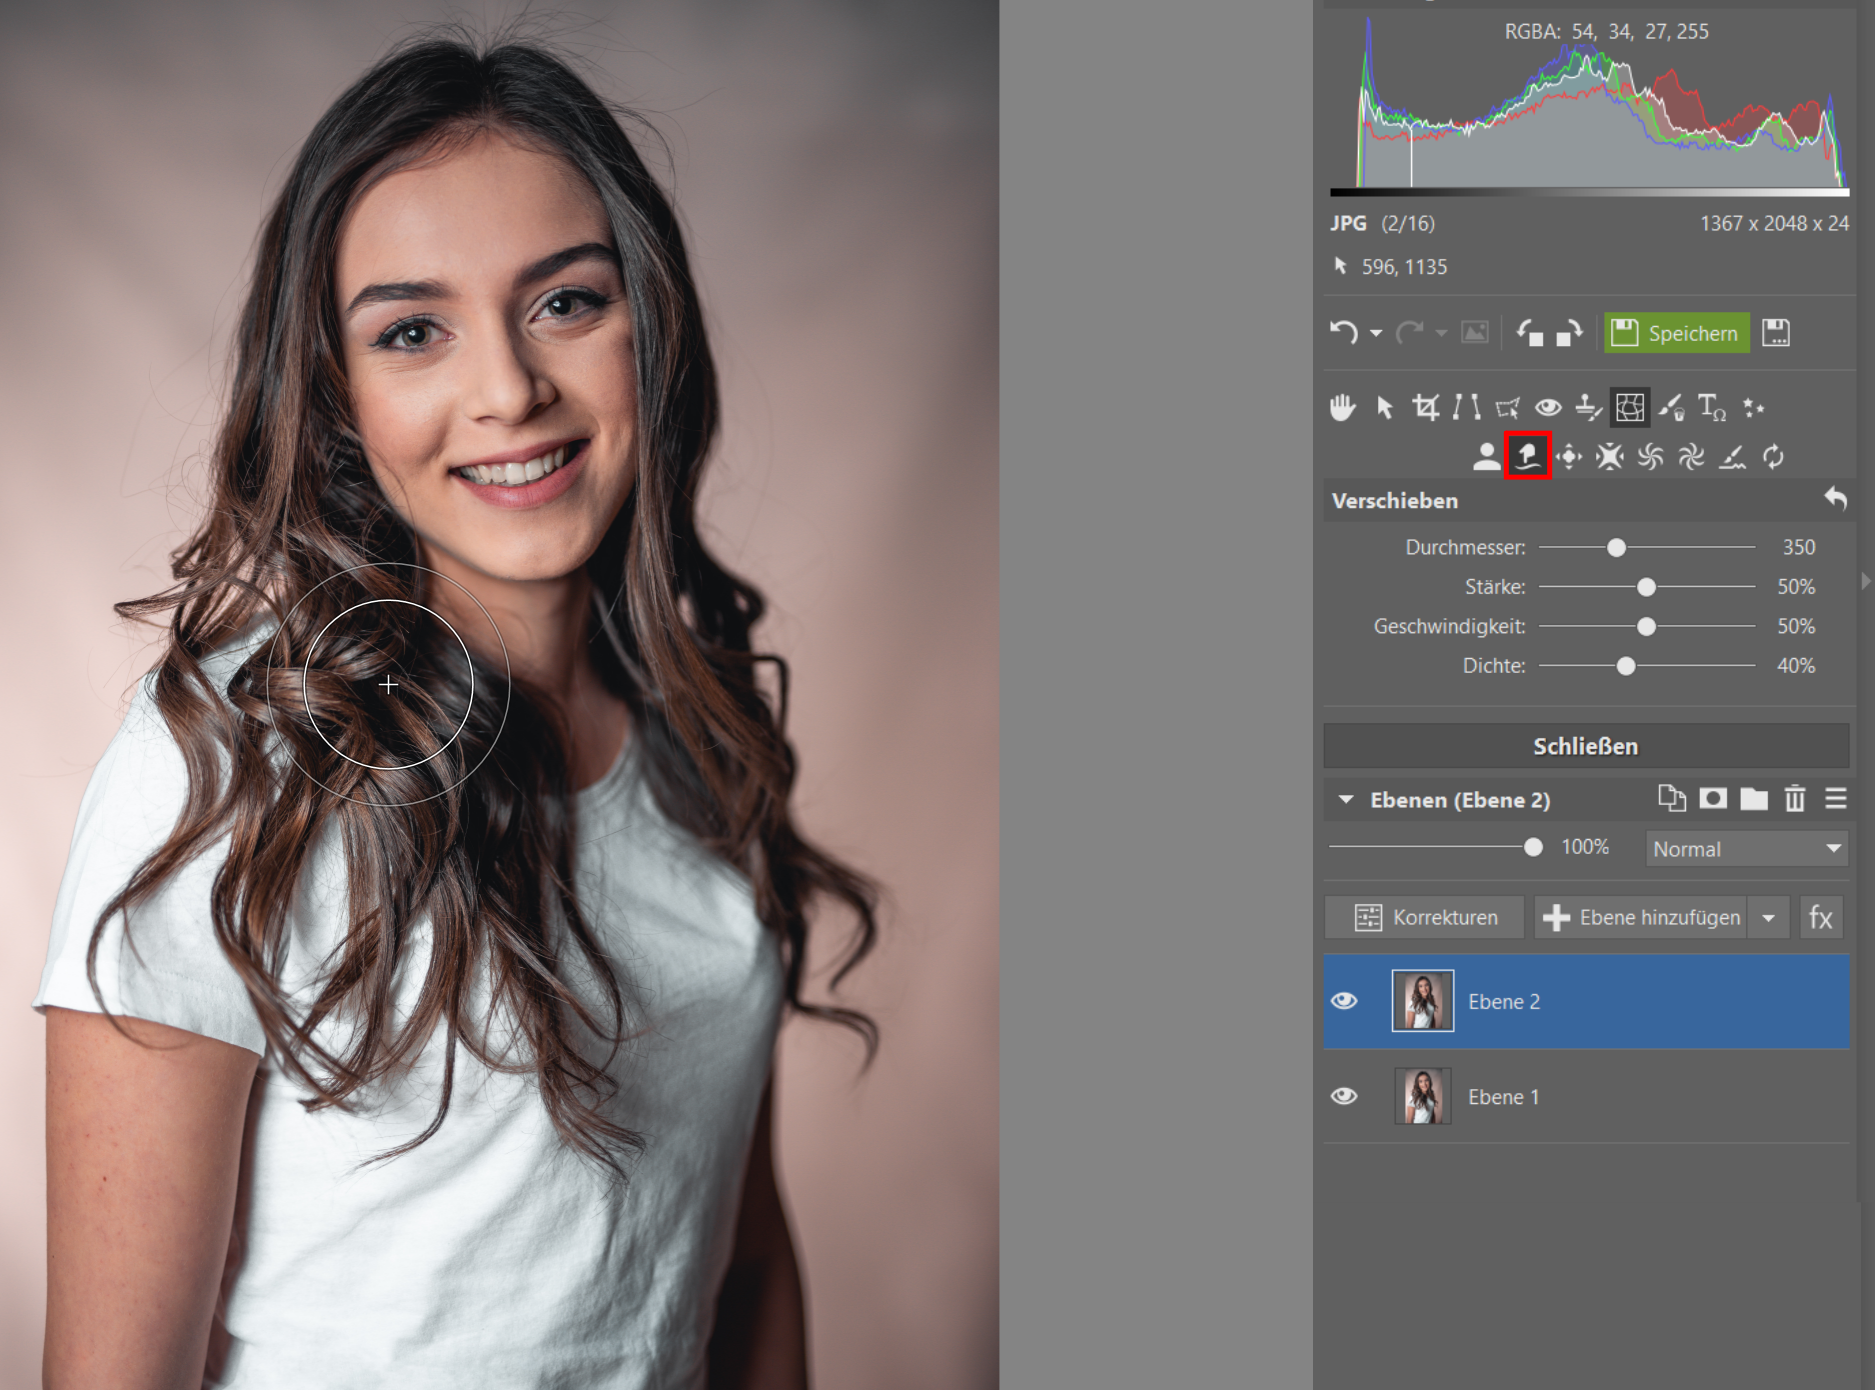Hide the Ebene 2 layer
The width and height of the screenshot is (1875, 1390).
click(1345, 1001)
